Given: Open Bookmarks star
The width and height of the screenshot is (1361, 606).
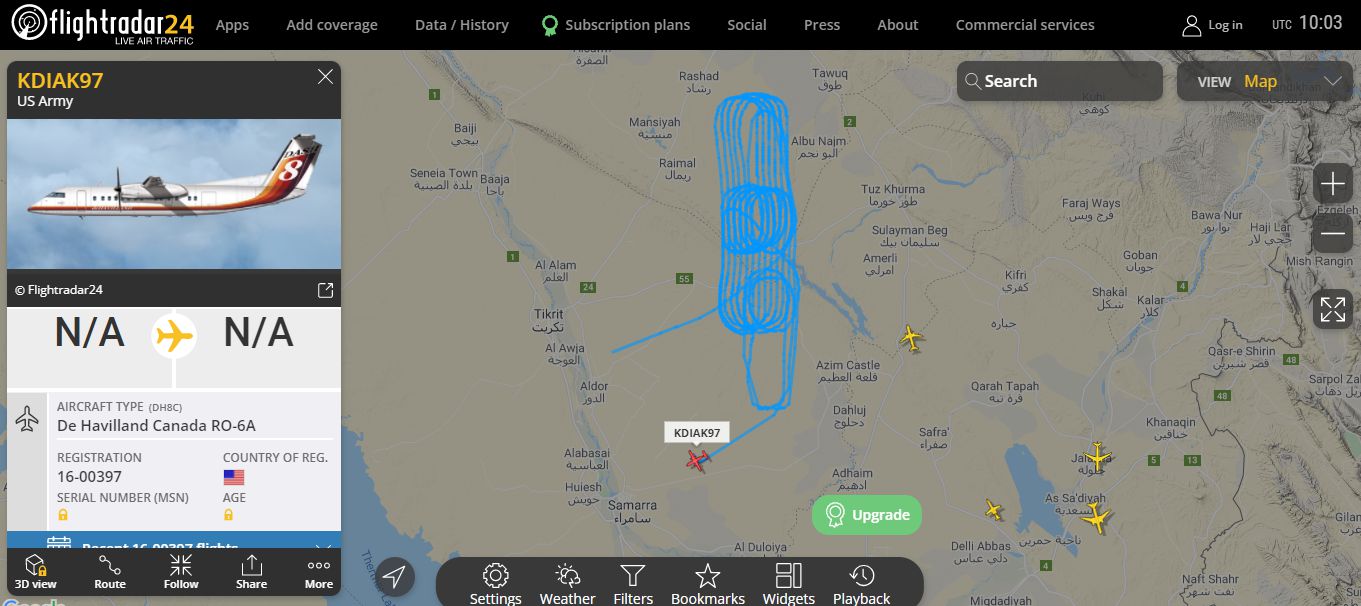Looking at the screenshot, I should coord(708,584).
